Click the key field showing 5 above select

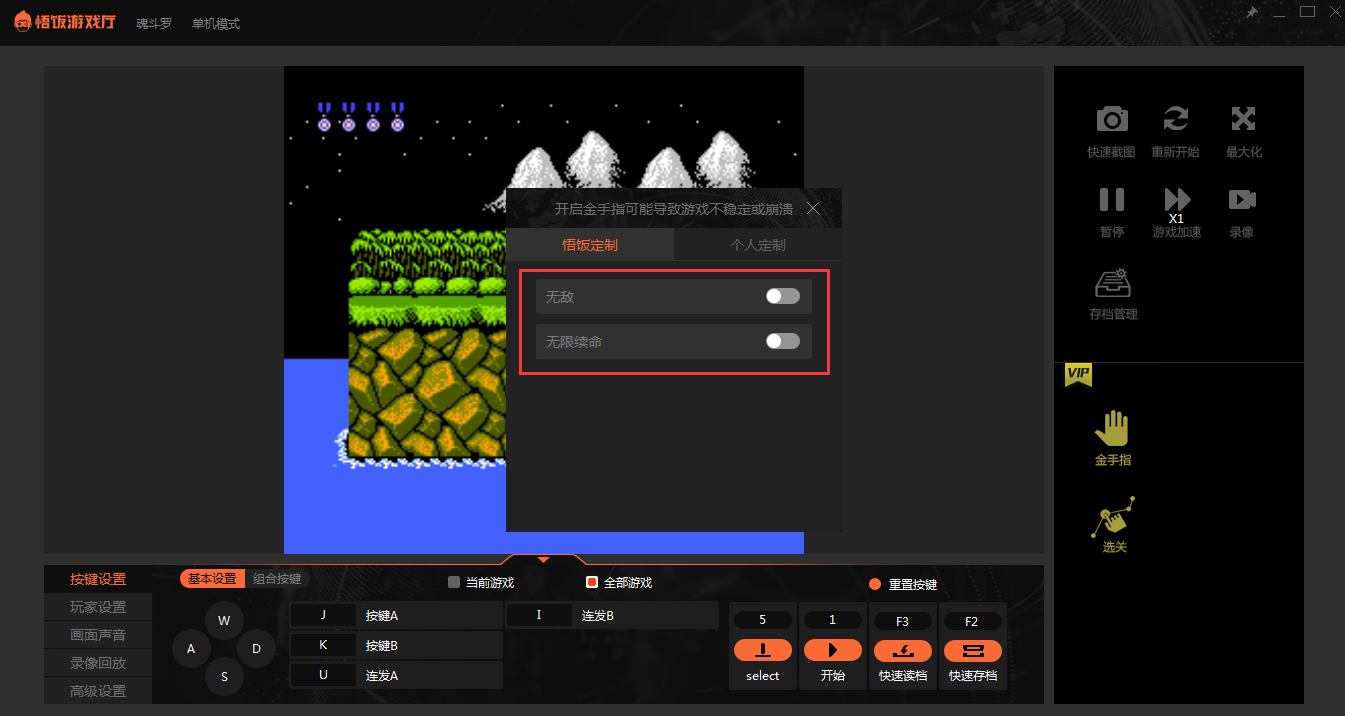click(x=762, y=621)
